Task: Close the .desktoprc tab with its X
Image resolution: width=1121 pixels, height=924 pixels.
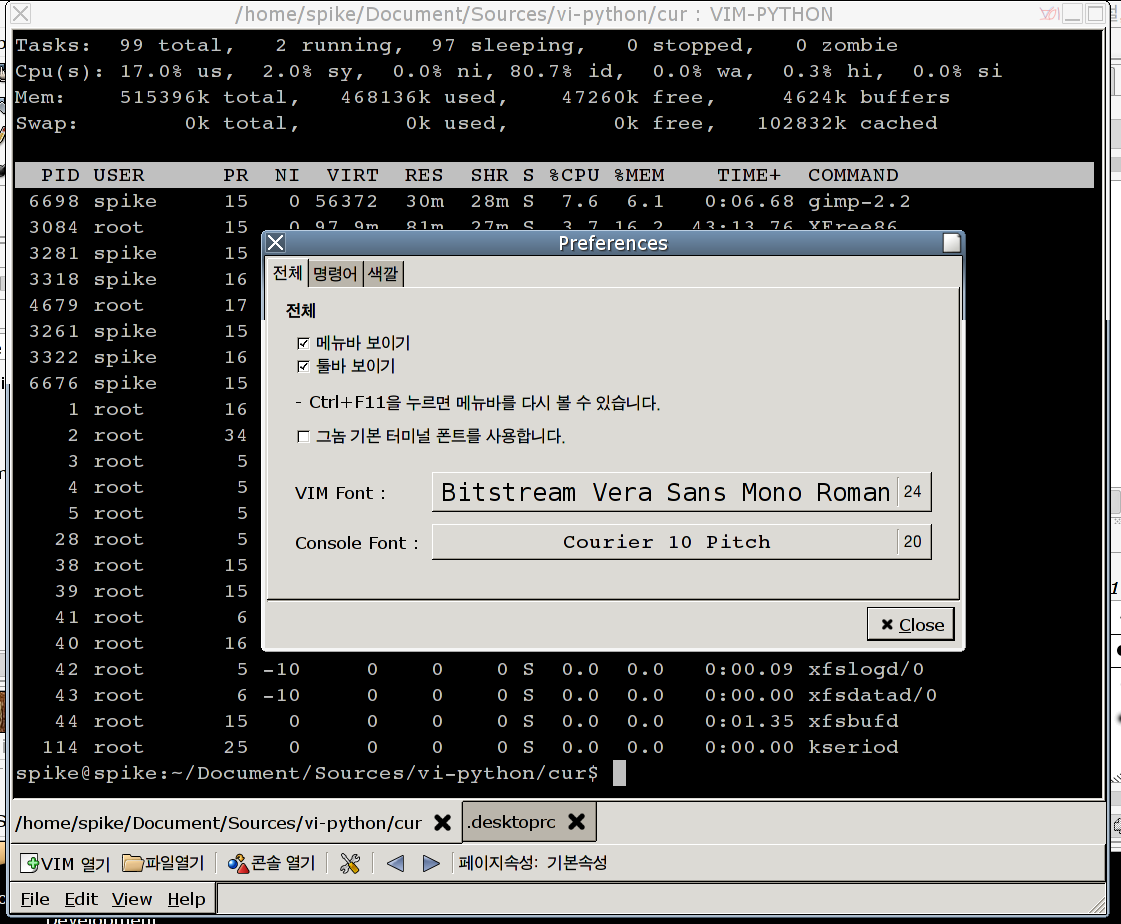Action: pos(576,822)
